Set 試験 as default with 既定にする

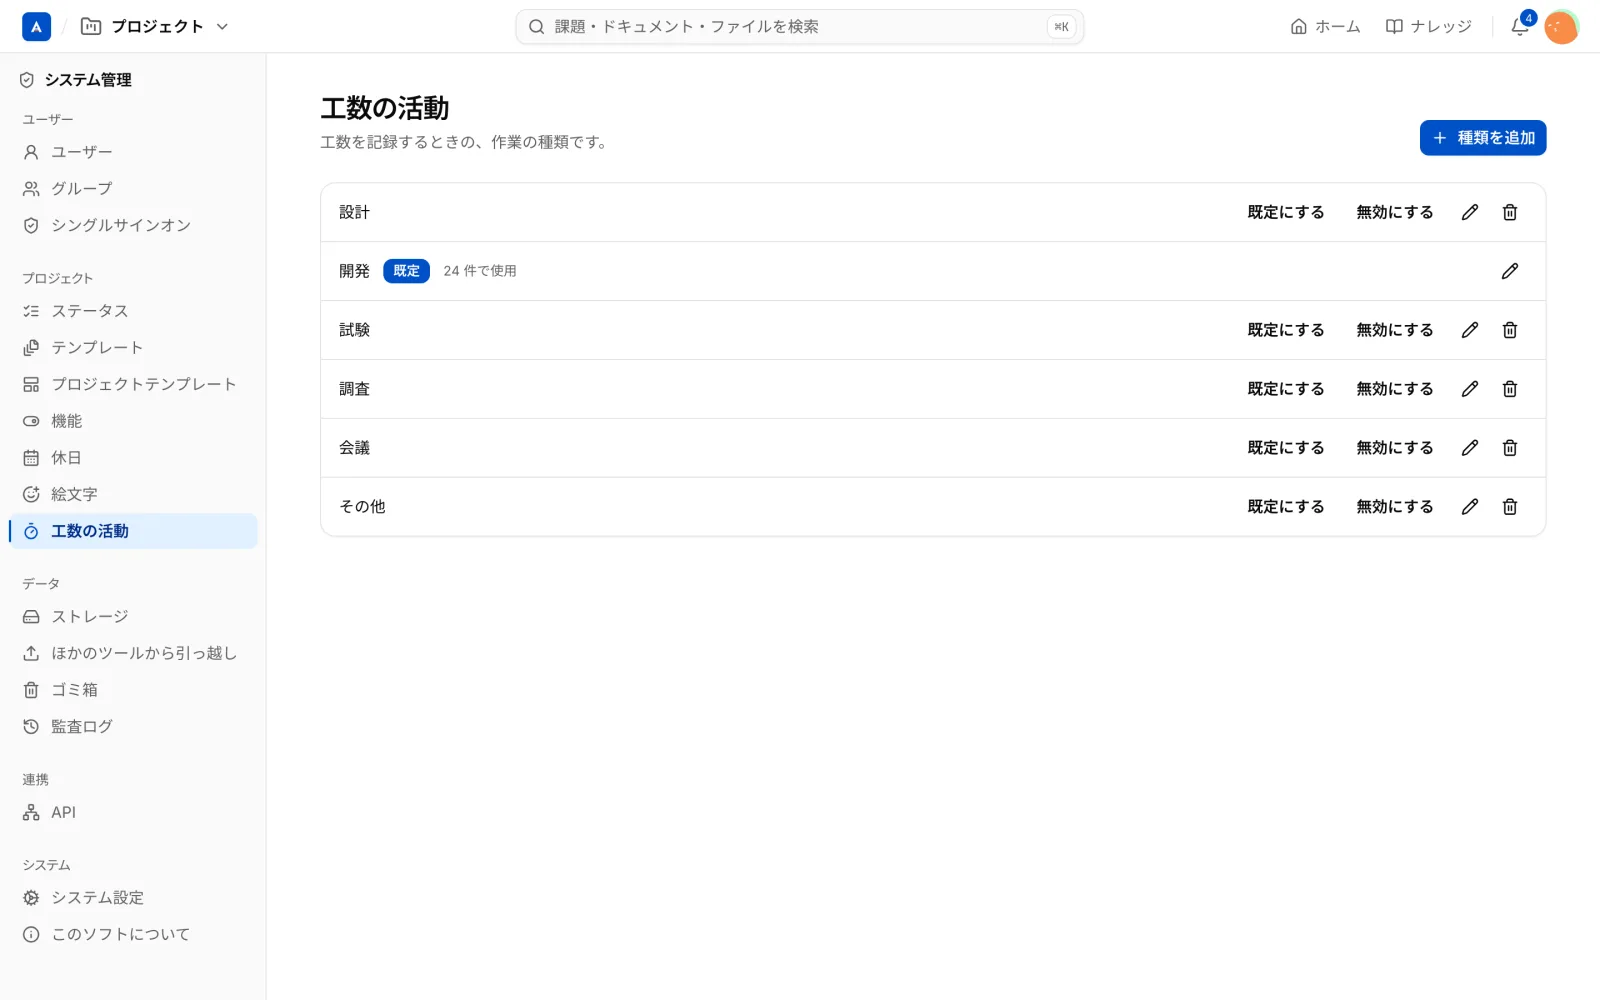(1286, 330)
